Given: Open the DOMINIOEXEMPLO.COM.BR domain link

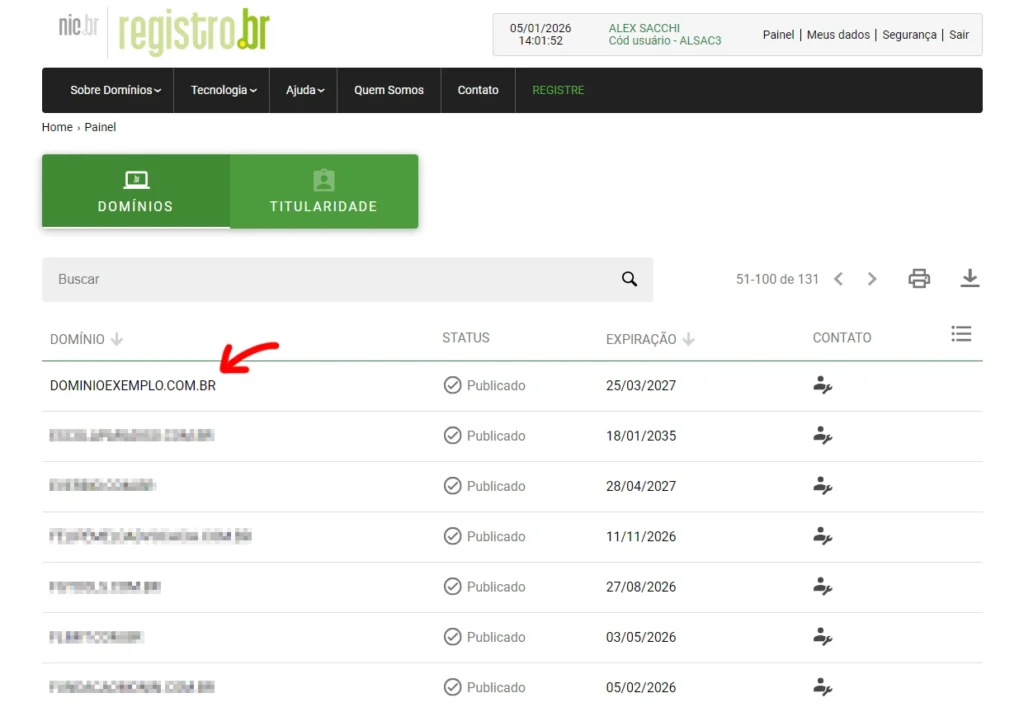Looking at the screenshot, I should (133, 386).
